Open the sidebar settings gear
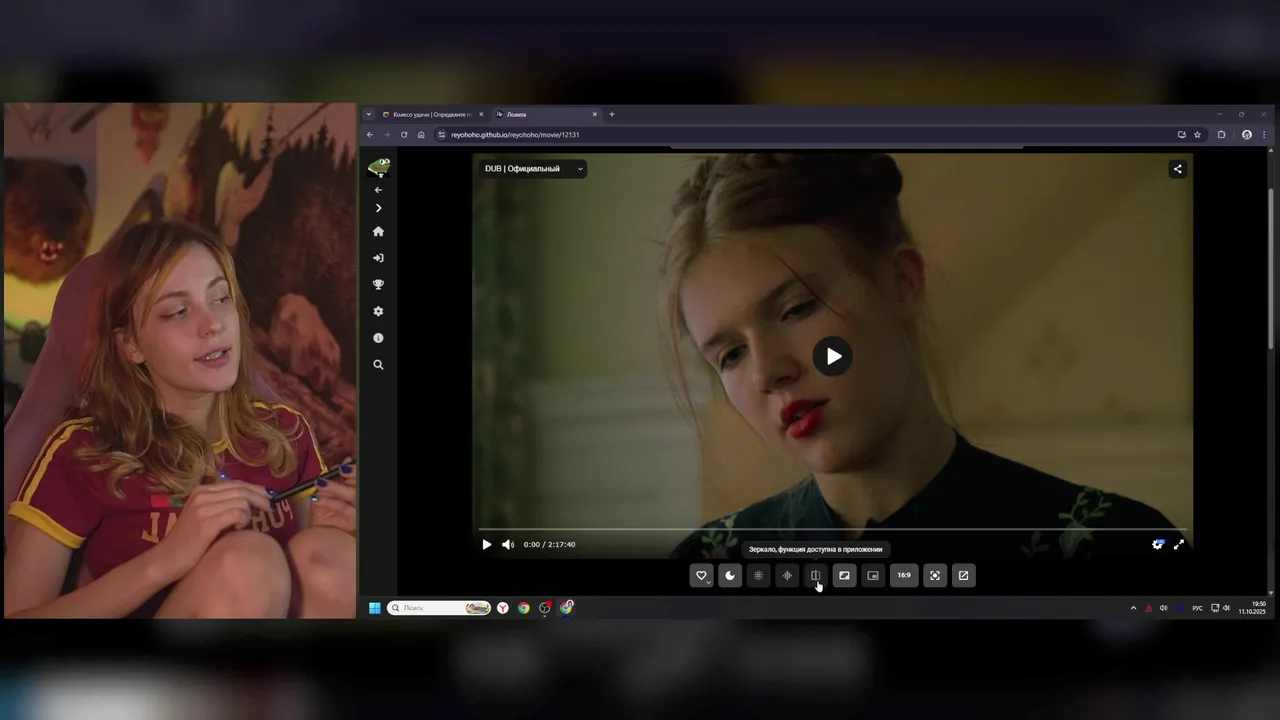 (378, 311)
